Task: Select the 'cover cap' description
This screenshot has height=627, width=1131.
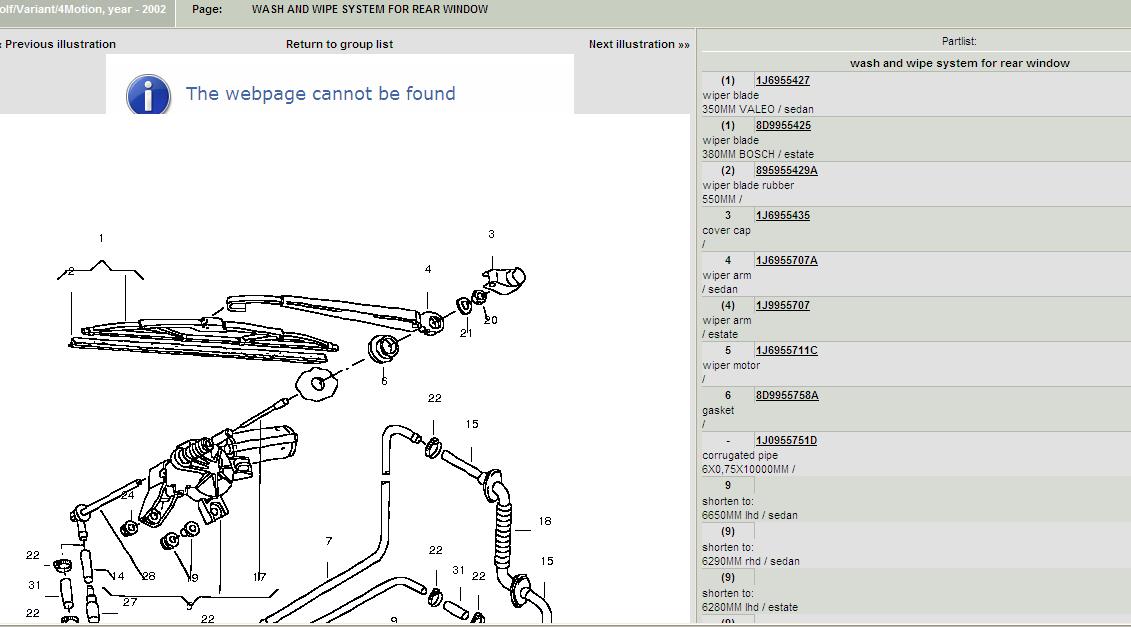Action: tap(726, 230)
